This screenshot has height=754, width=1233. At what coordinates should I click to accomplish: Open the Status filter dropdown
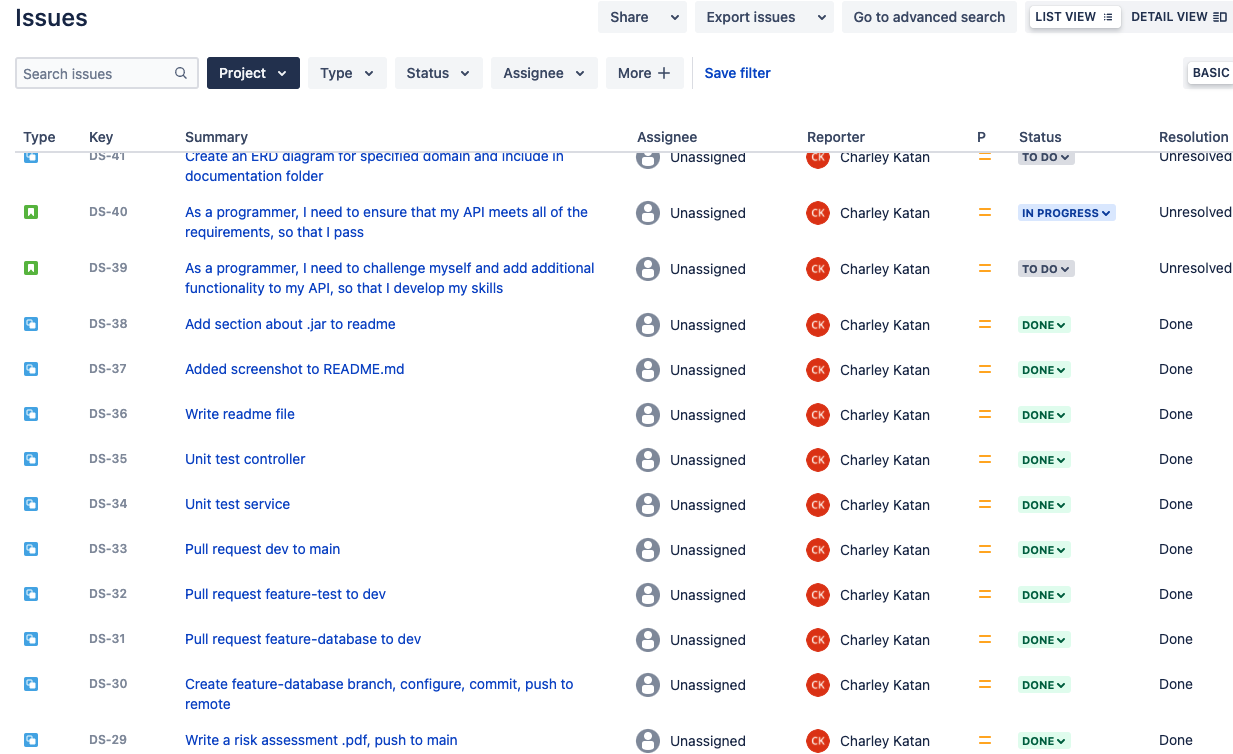coord(438,72)
